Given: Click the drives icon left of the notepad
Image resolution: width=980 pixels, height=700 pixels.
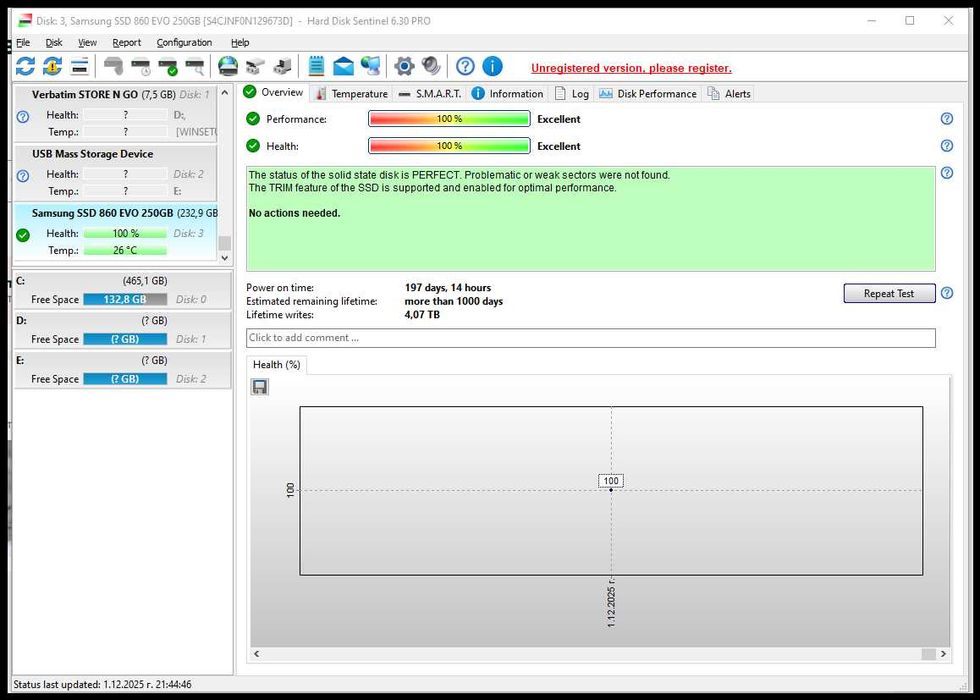Looking at the screenshot, I should click(x=282, y=66).
